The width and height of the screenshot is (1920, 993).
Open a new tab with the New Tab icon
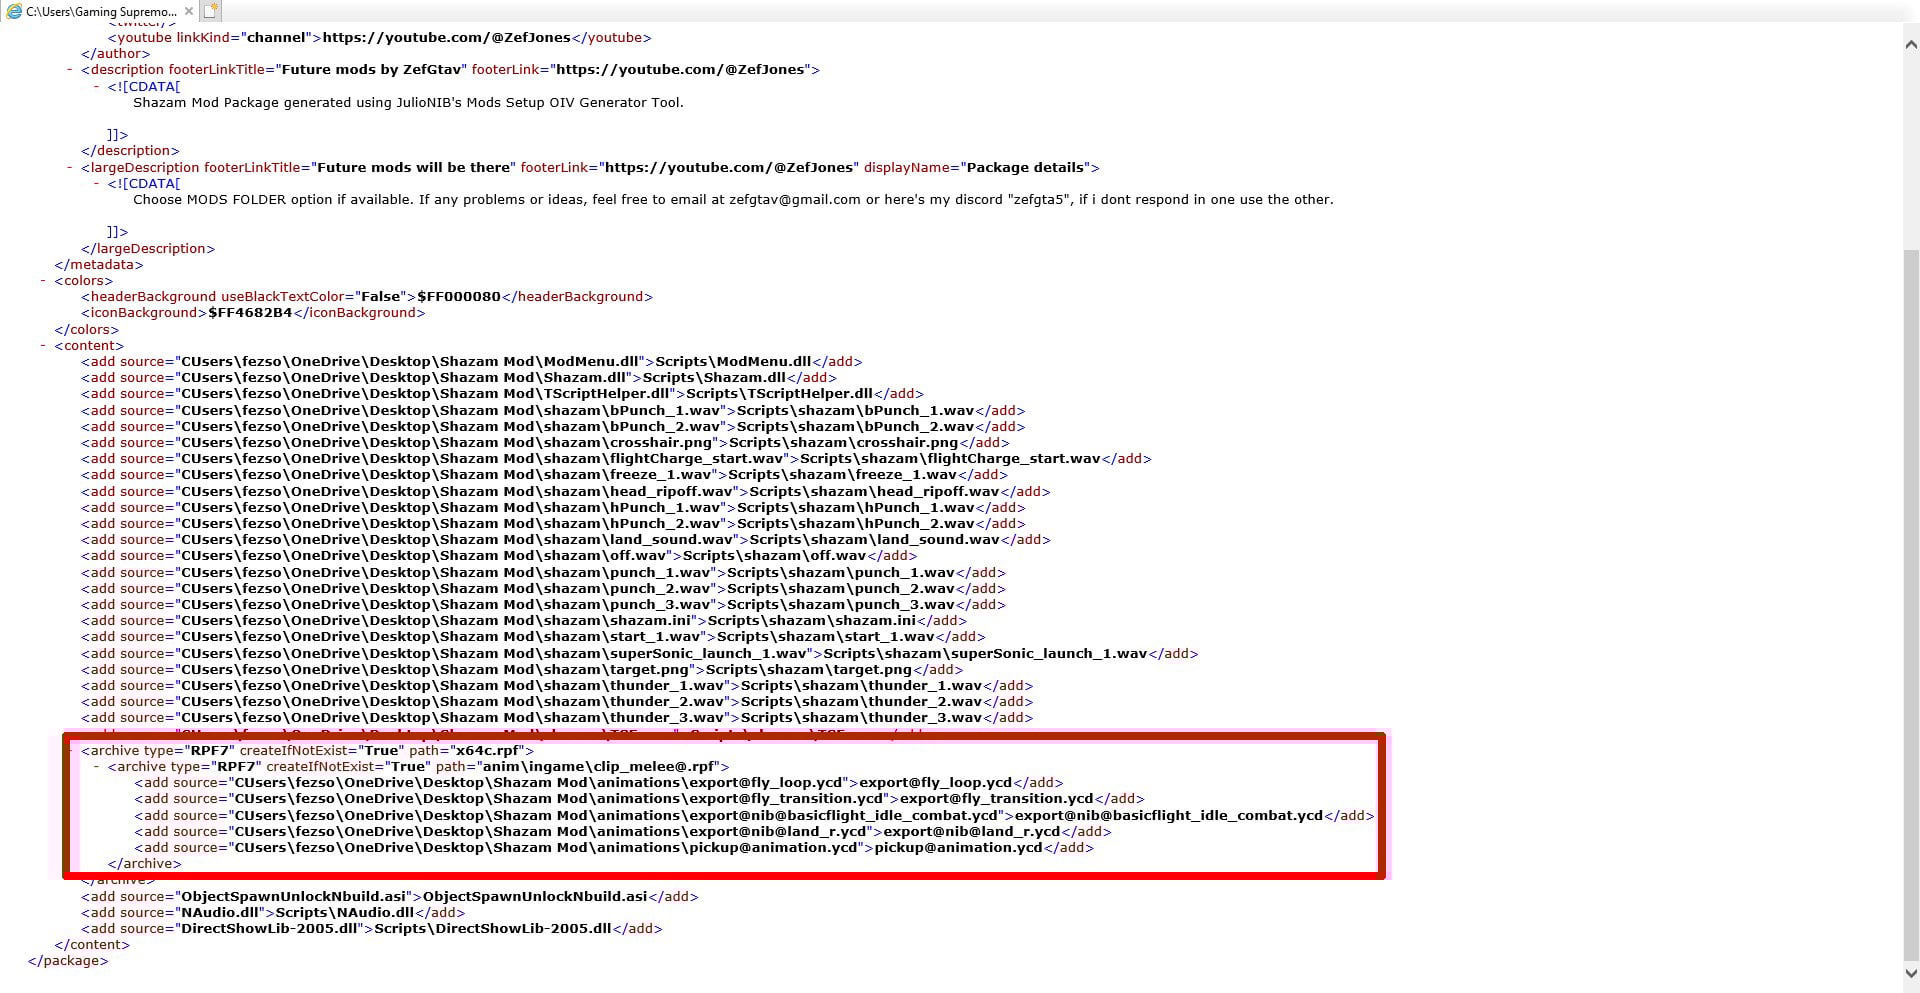pos(211,11)
